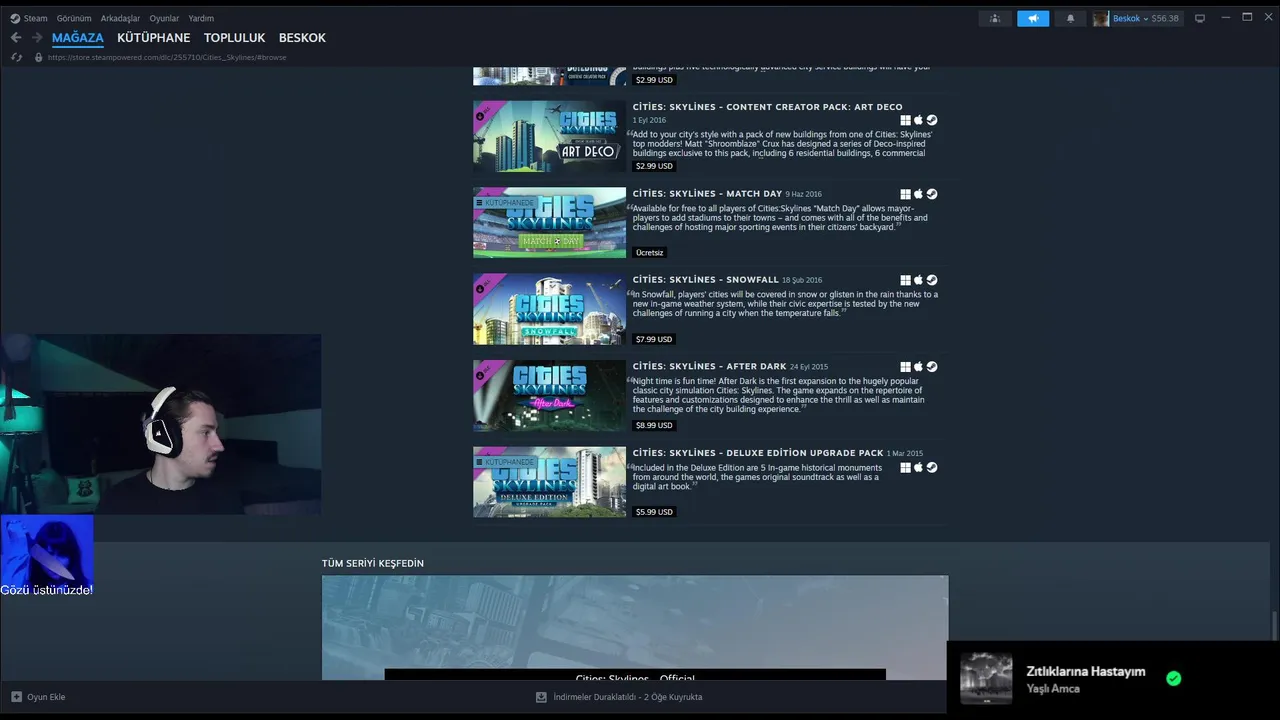
Task: Open the Match Day DLC title
Action: coord(707,194)
